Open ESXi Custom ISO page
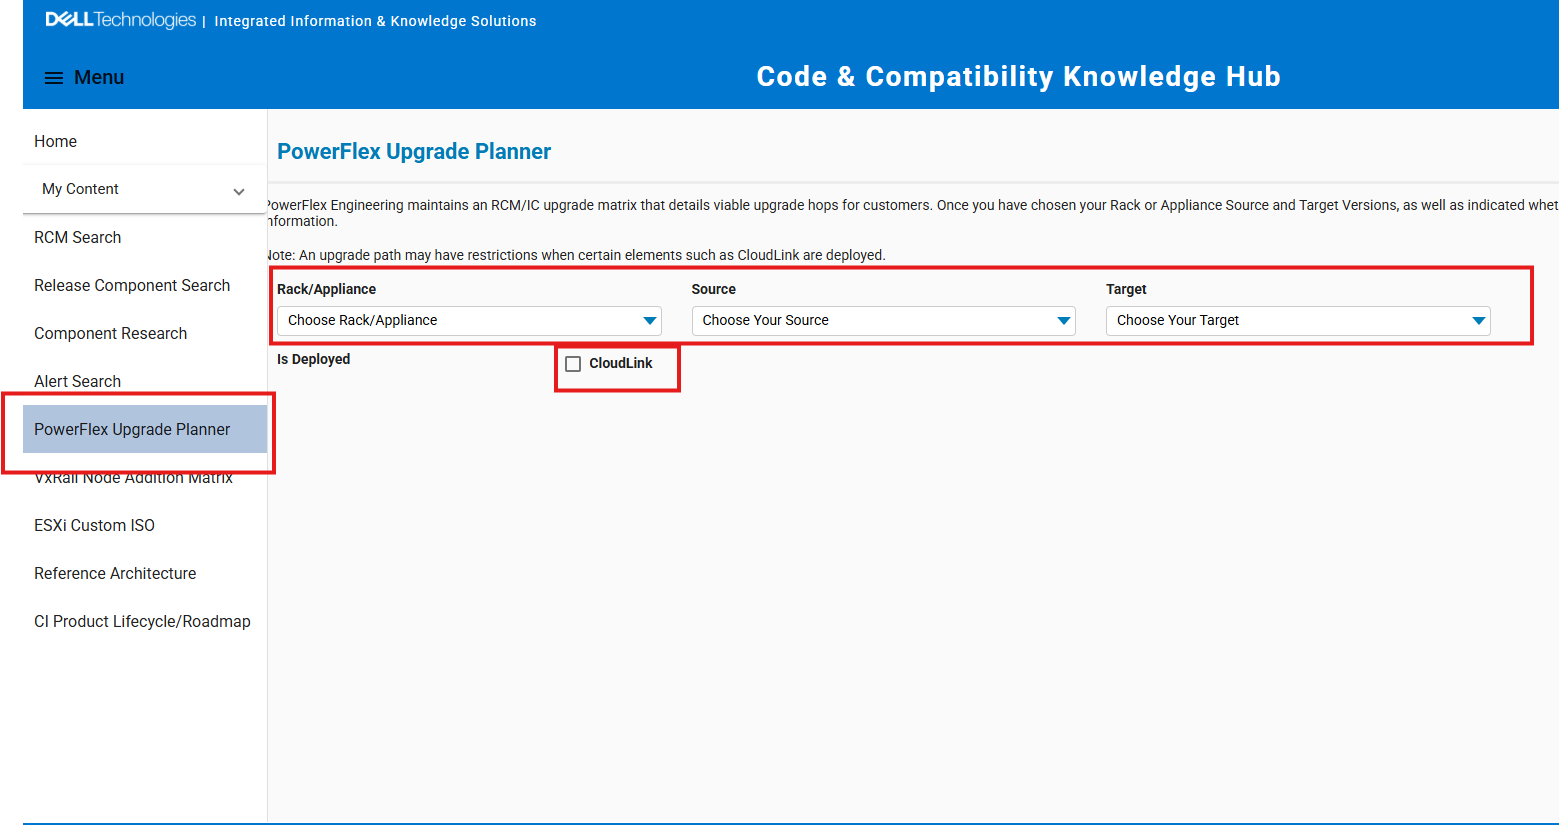Viewport: 1559px width, 825px height. tap(95, 526)
